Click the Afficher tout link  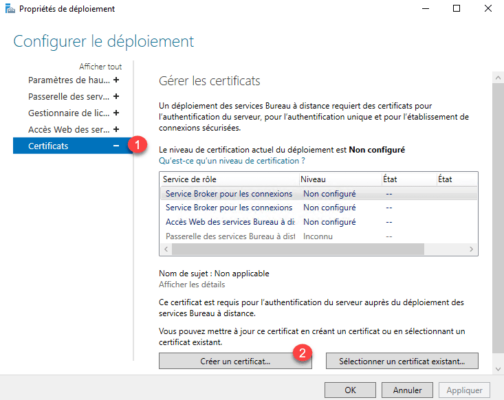pyautogui.click(x=100, y=67)
